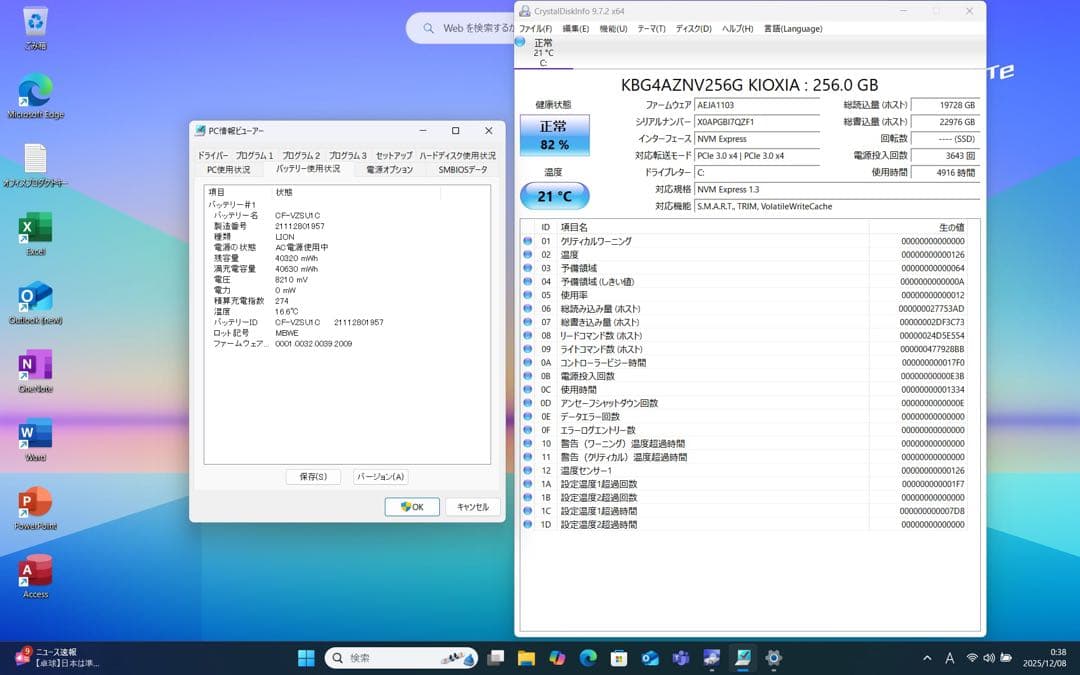The image size is (1080, 675).
Task: Click the blue status dot beside クリティカルワーニング
Action: pos(527,240)
